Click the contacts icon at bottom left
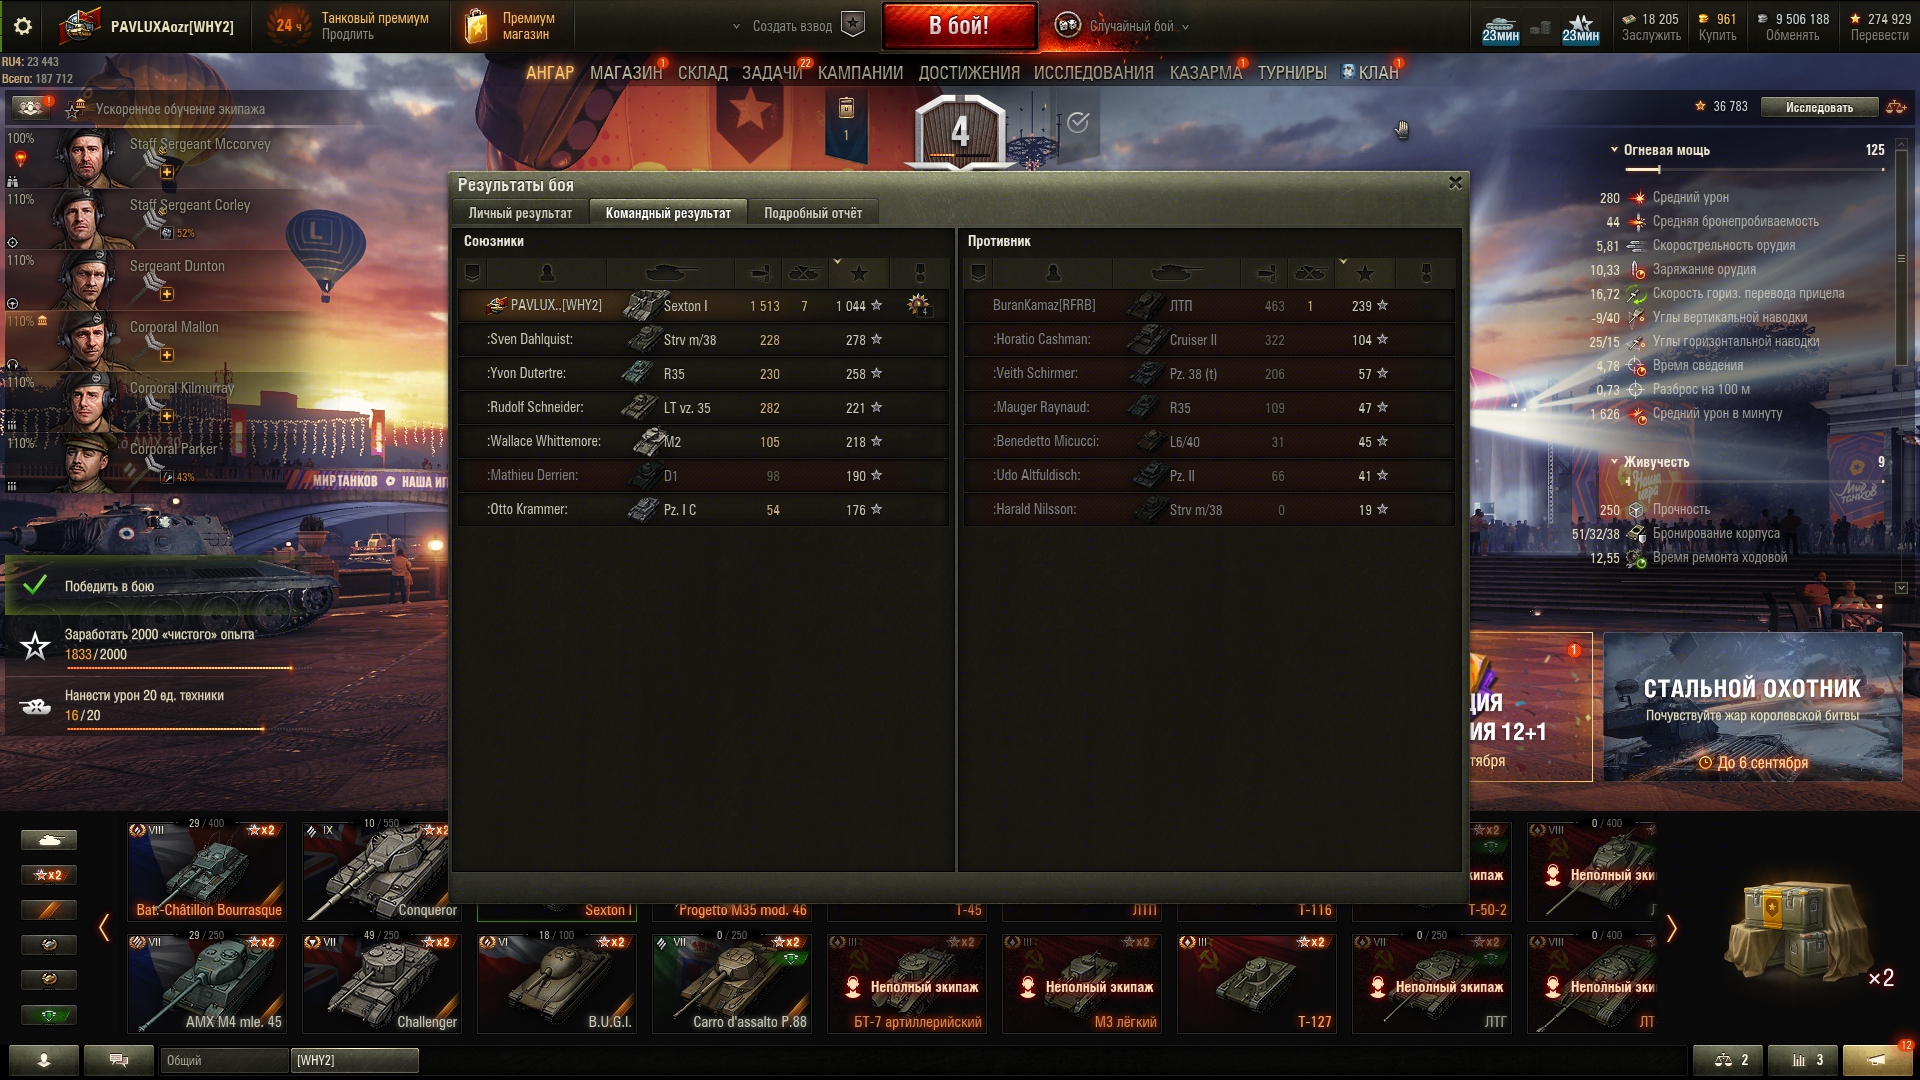 (x=44, y=1060)
